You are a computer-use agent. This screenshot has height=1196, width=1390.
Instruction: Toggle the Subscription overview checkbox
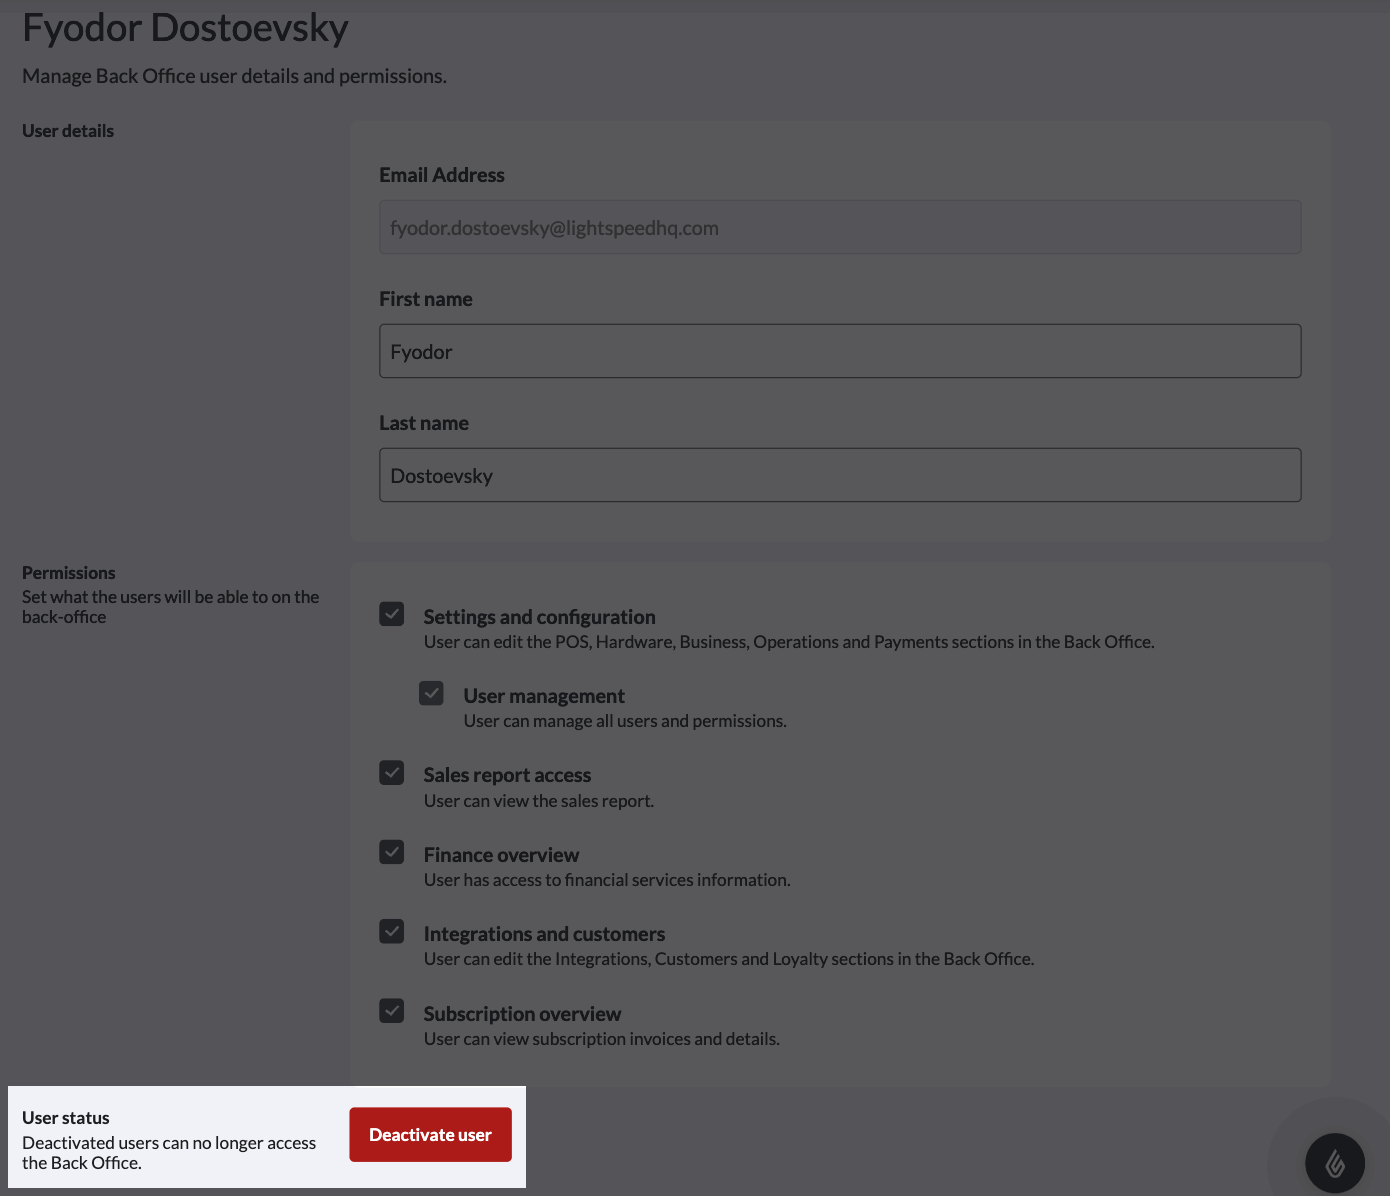coord(392,1011)
